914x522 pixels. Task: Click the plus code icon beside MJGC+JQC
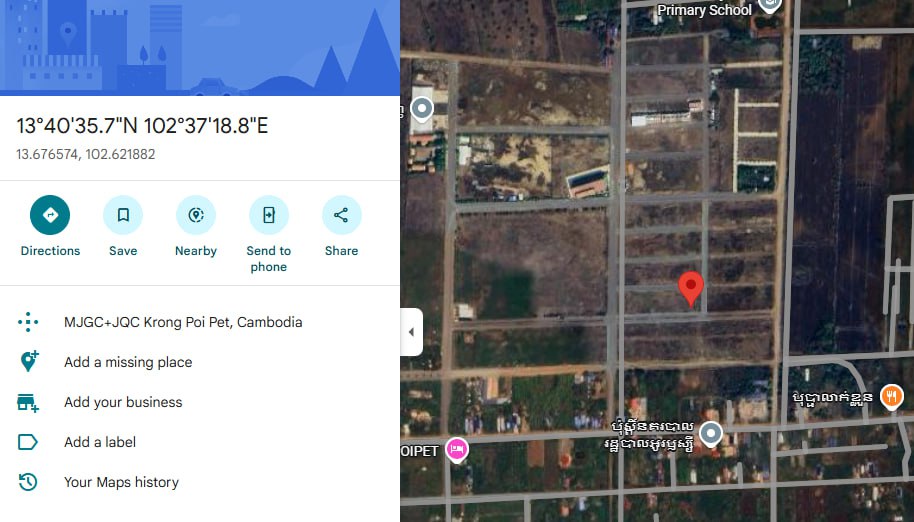pyautogui.click(x=28, y=322)
